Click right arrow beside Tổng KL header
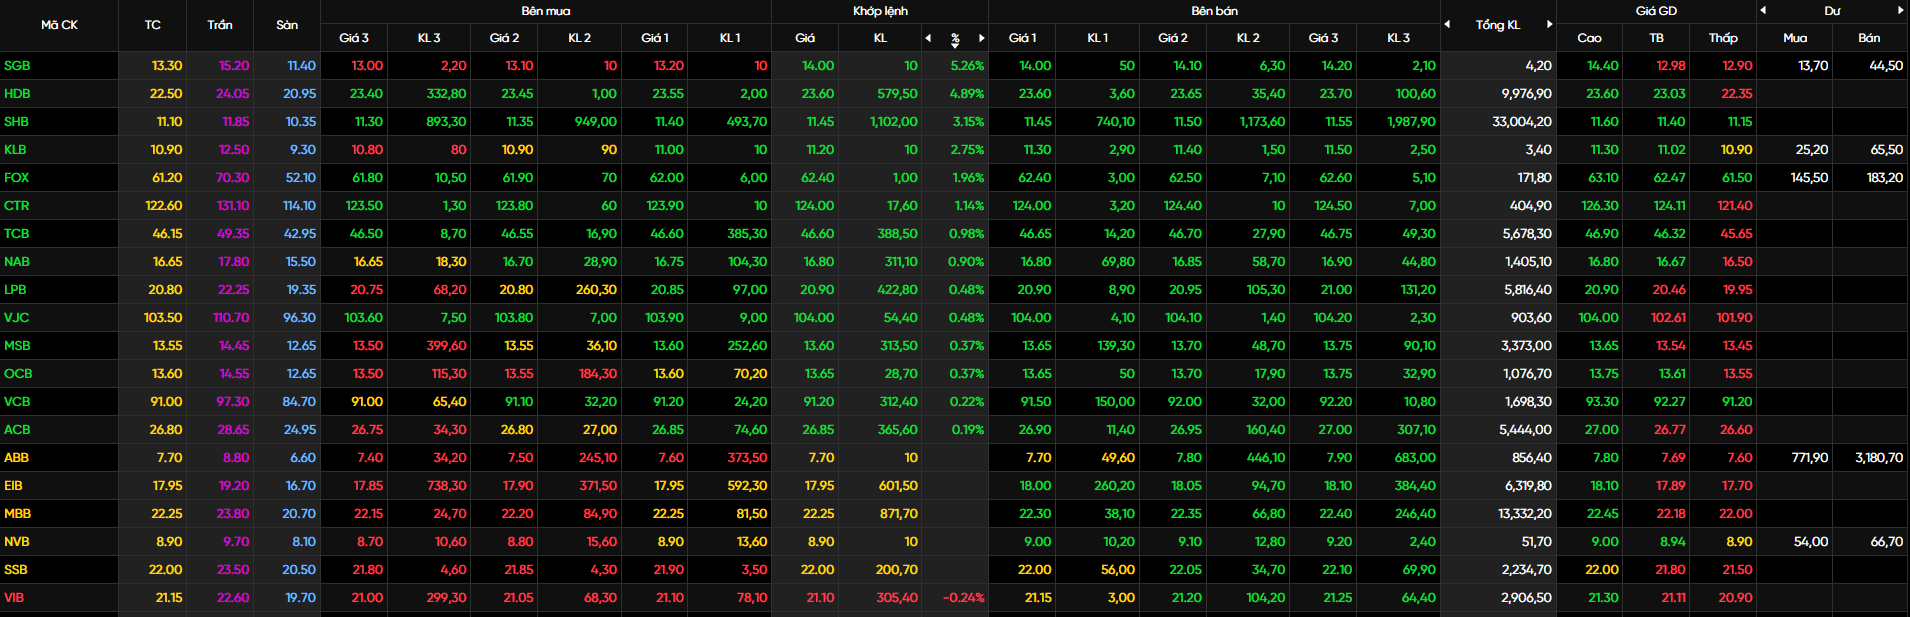The width and height of the screenshot is (1910, 617). [1550, 24]
